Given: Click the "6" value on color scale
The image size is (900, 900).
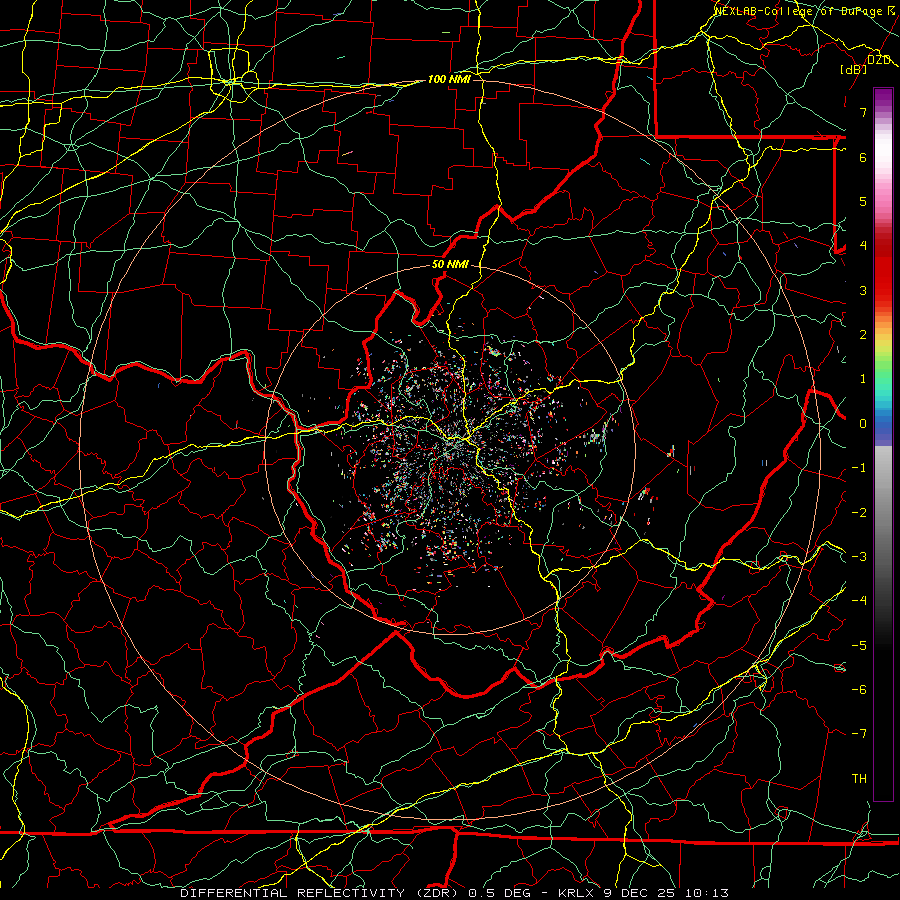Looking at the screenshot, I should tap(863, 157).
